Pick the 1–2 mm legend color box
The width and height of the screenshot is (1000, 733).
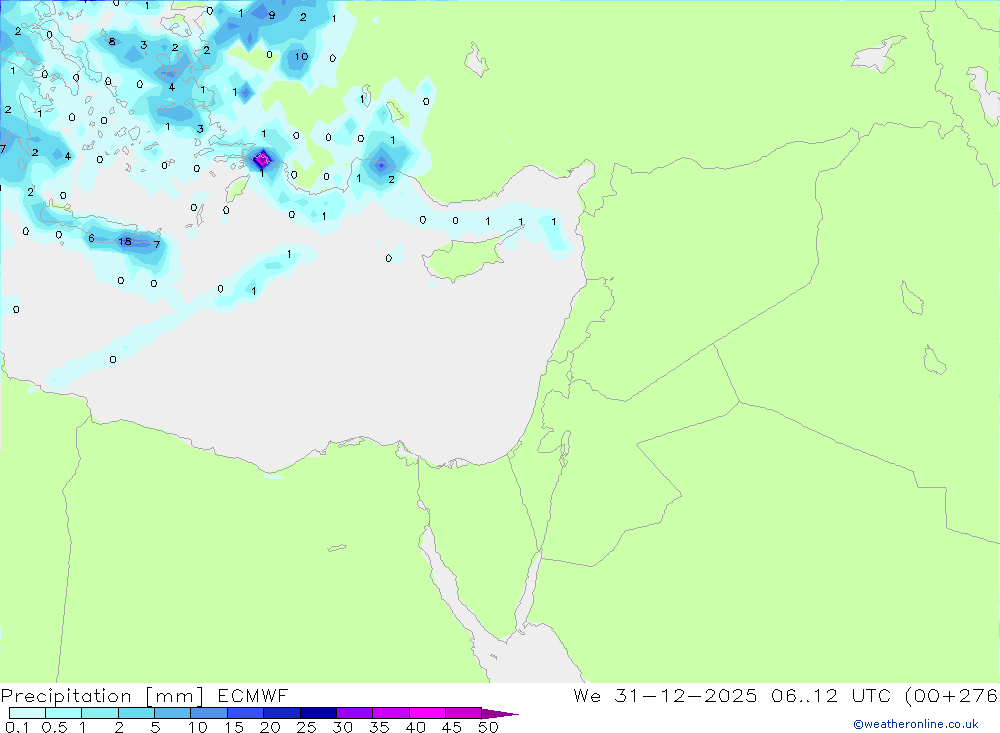99,713
